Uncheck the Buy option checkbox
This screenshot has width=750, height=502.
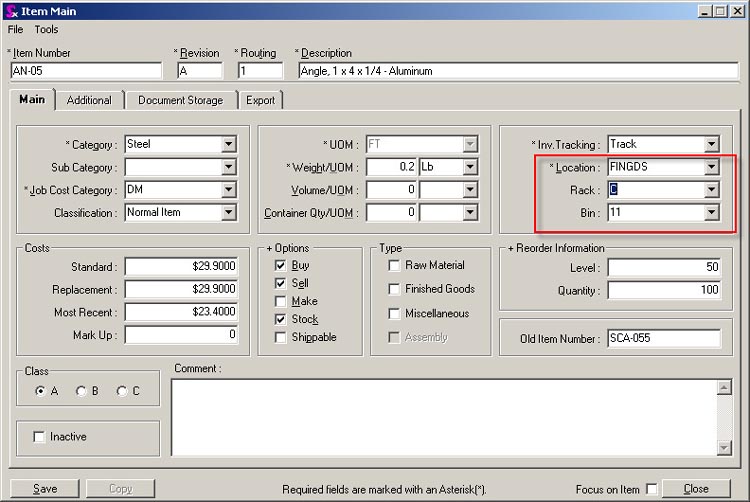(x=281, y=266)
